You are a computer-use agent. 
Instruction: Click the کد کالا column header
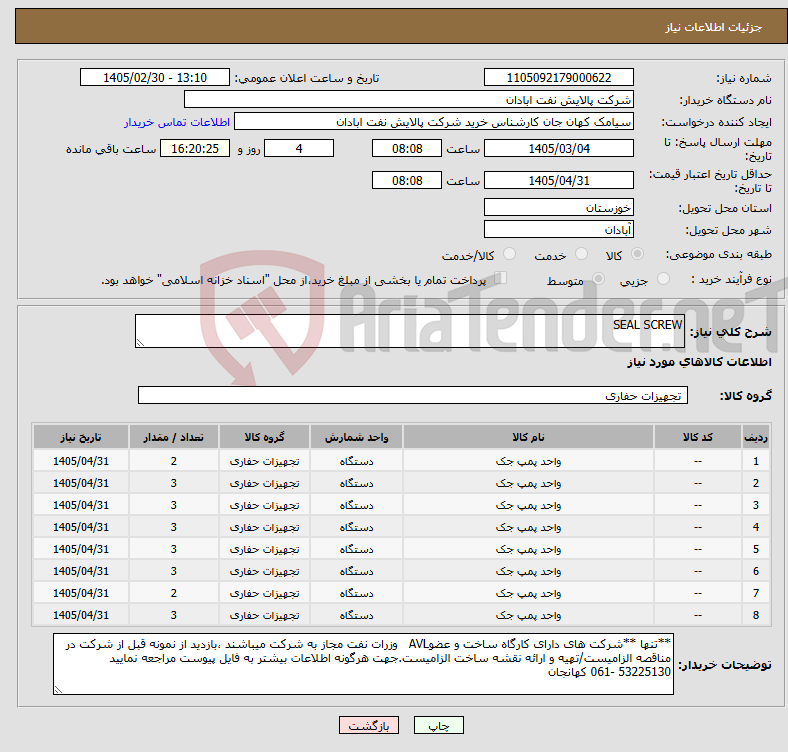698,437
